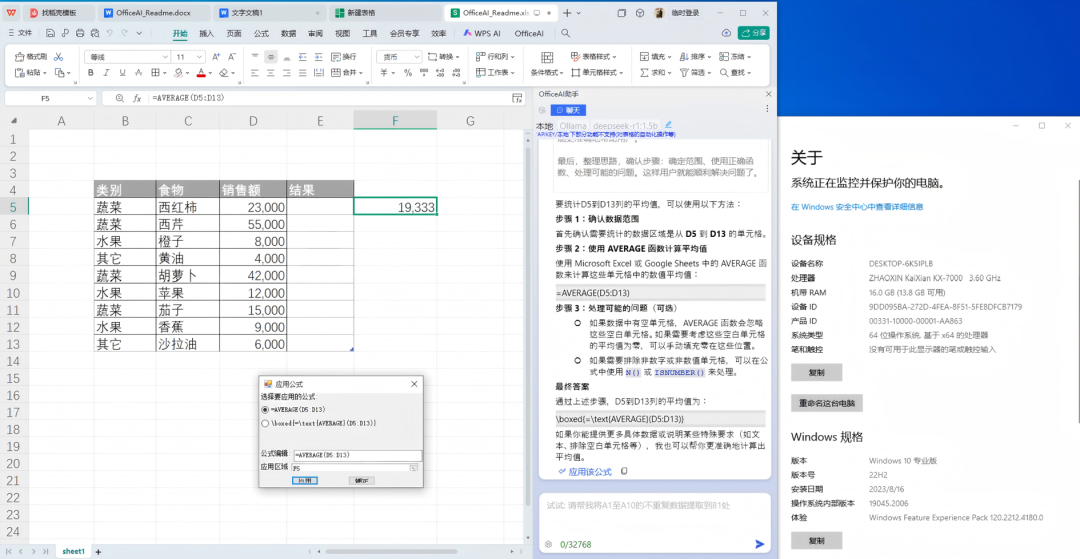This screenshot has height=559, width=1080.
Task: Toggle bold formatting in the ribbon
Action: pos(89,73)
